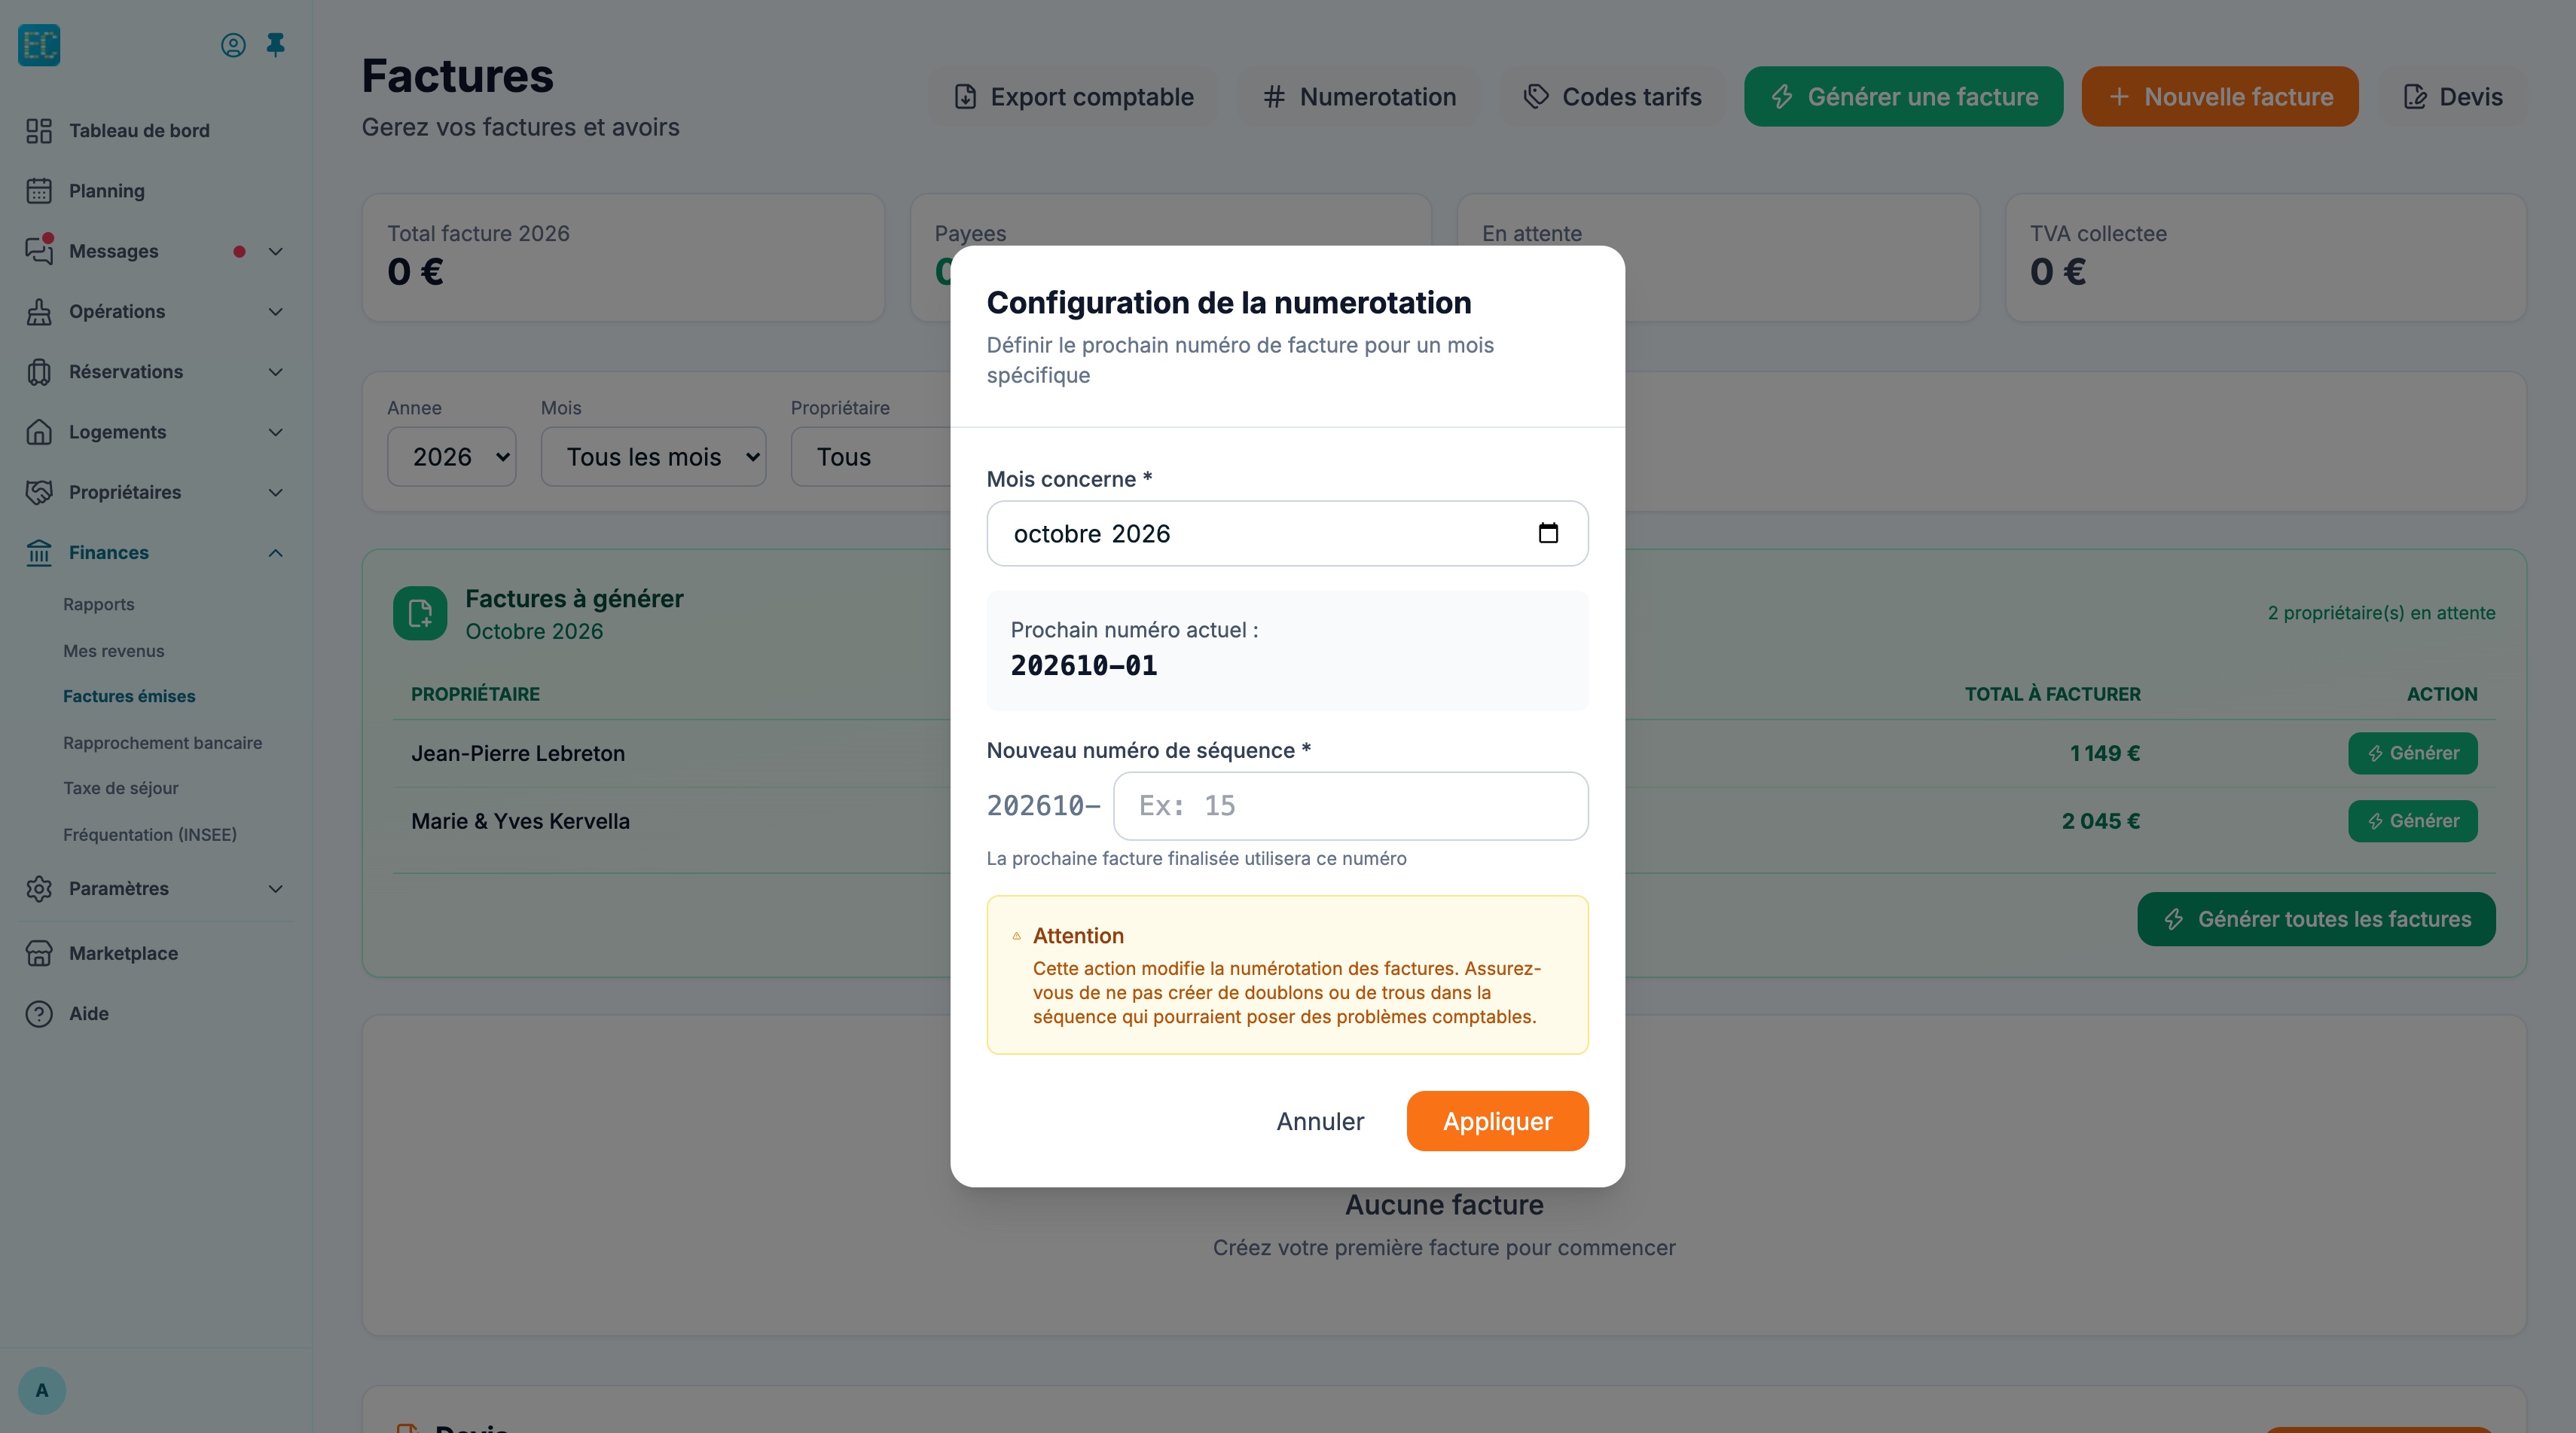Click Générer for Jean-Pierre Lebreton
This screenshot has width=2576, height=1433.
2413,753
